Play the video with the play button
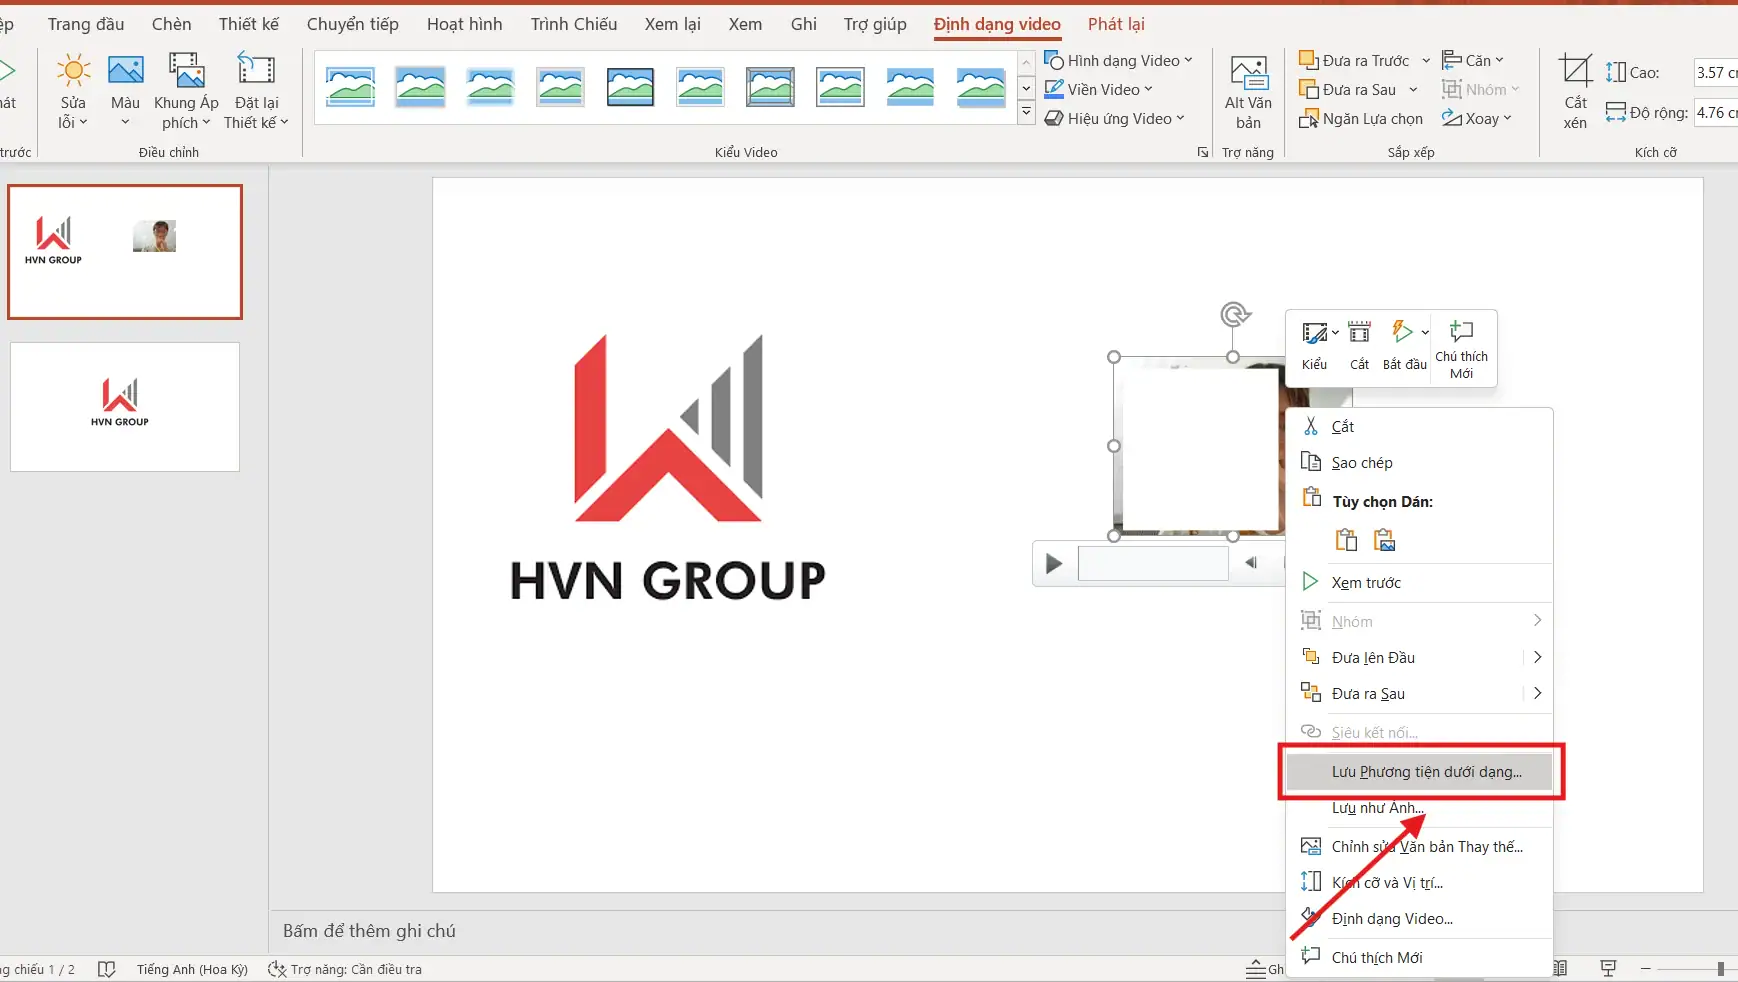Viewport: 1738px width, 982px height. click(x=1053, y=564)
